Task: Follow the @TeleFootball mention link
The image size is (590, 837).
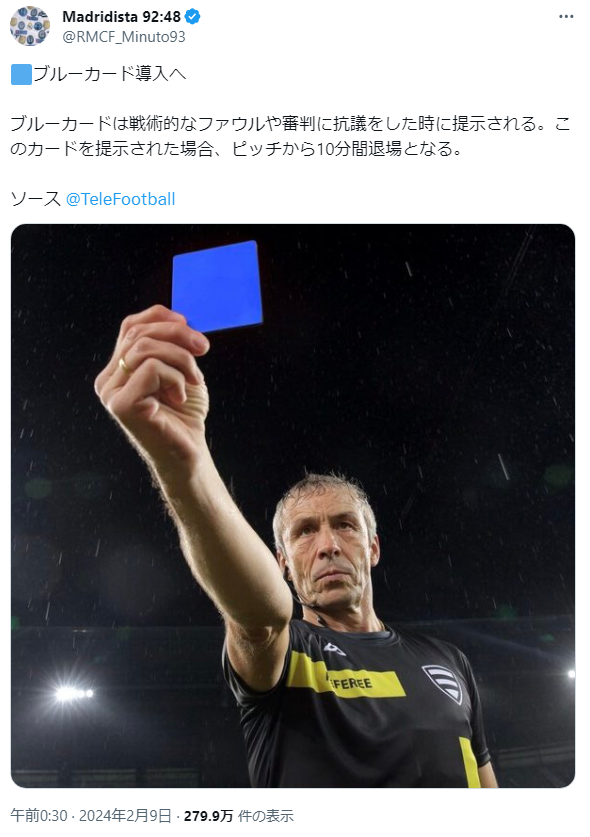Action: (120, 199)
